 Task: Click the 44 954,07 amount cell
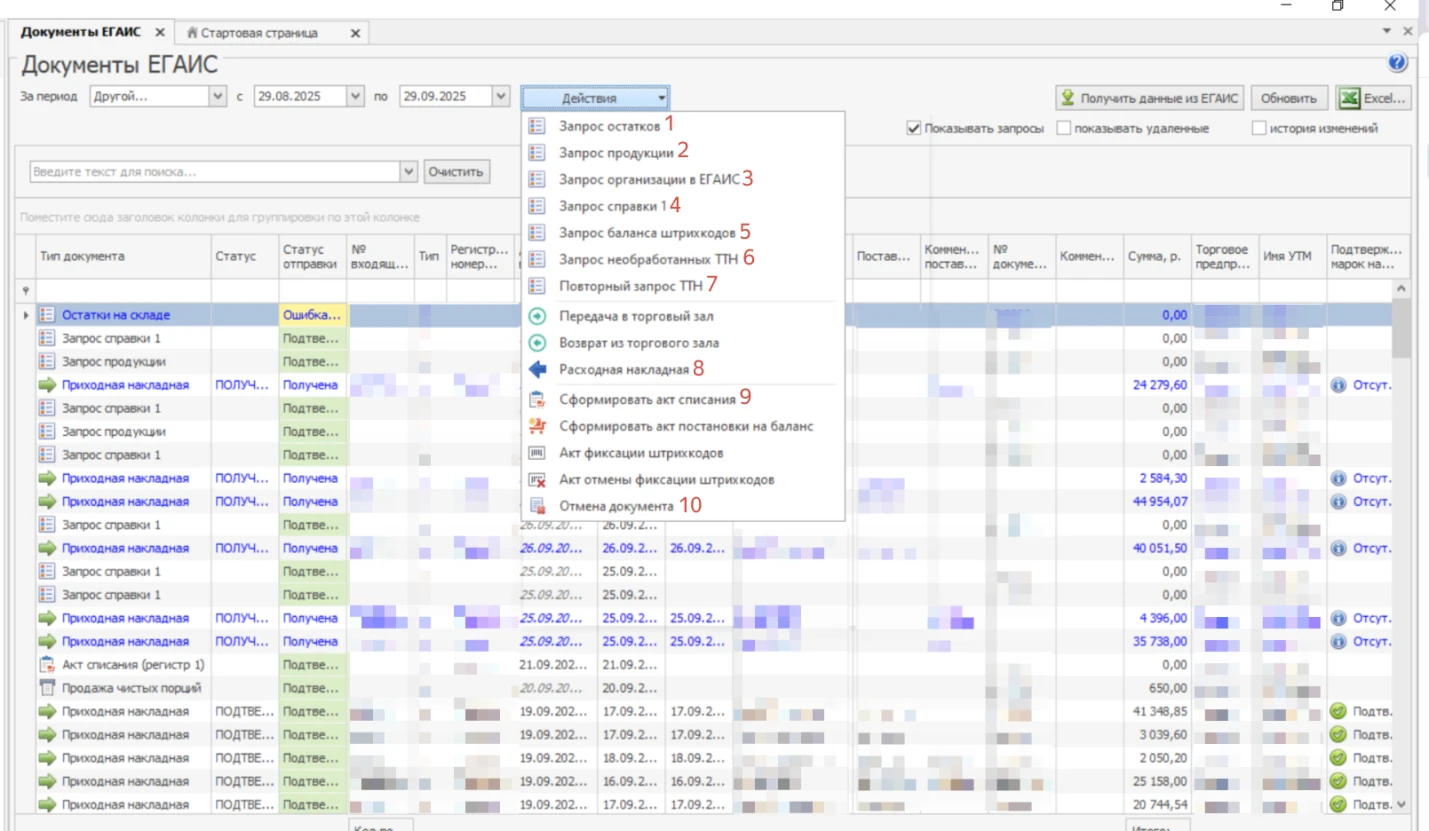click(x=1156, y=501)
